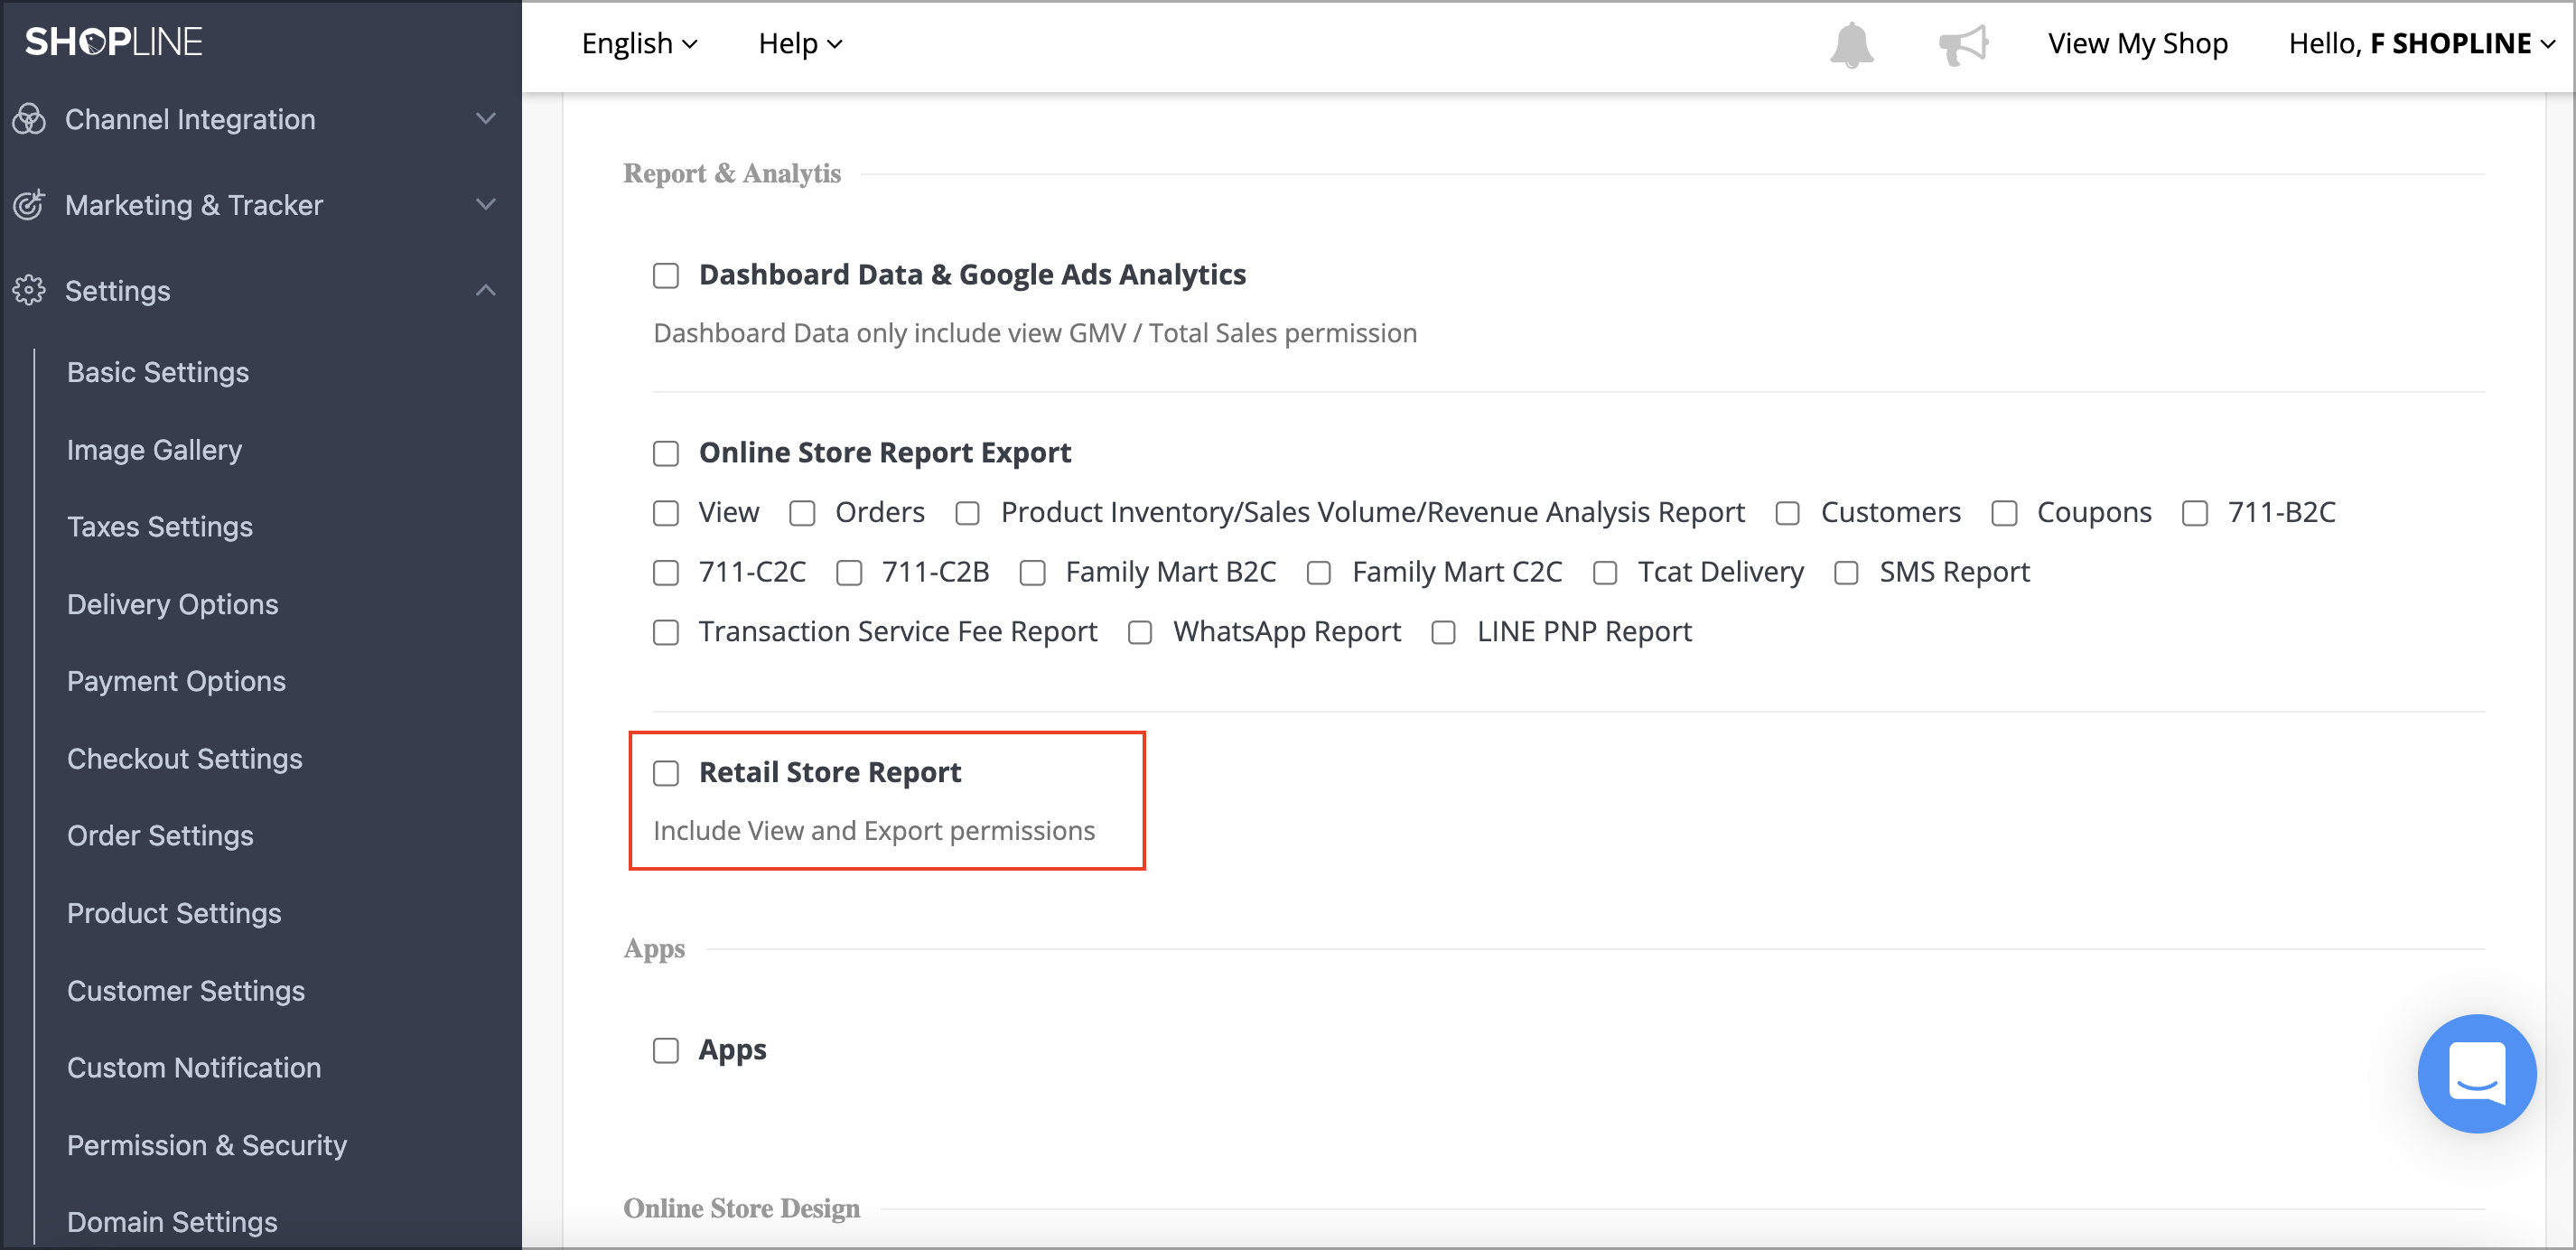The width and height of the screenshot is (2576, 1250).
Task: Open the Help dropdown
Action: point(800,43)
